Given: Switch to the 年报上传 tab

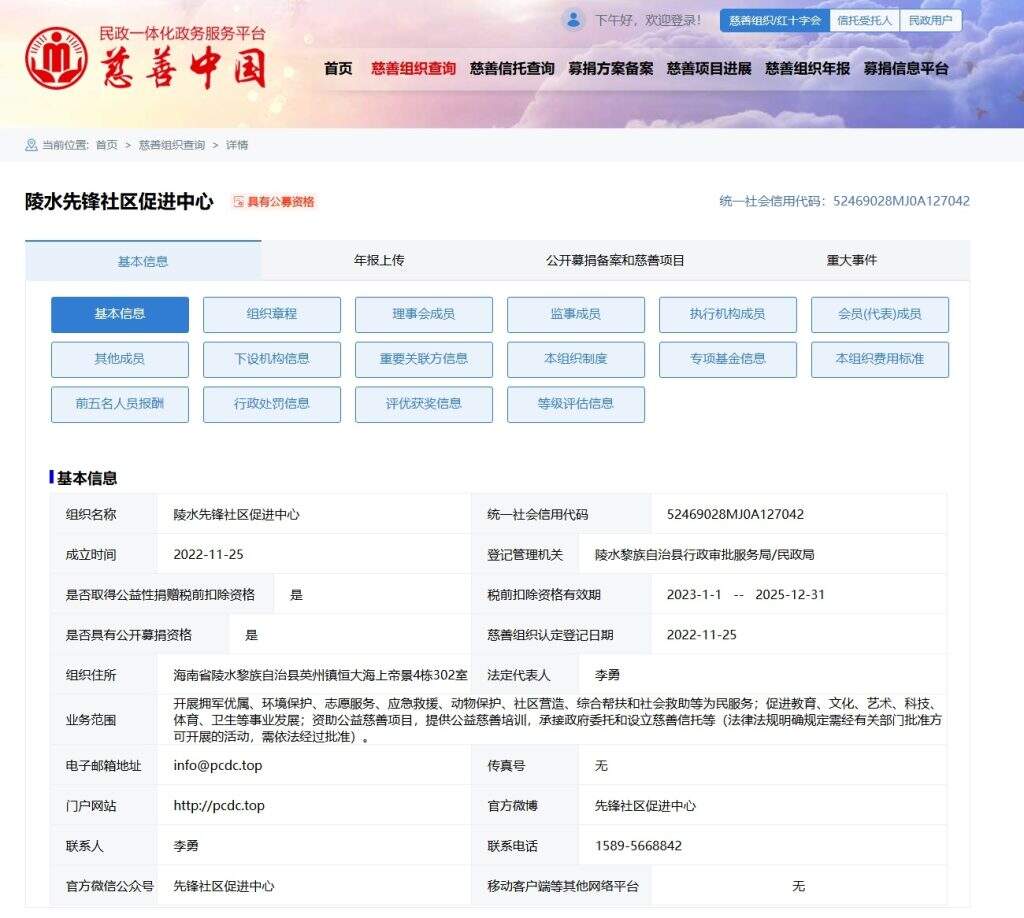Looking at the screenshot, I should (x=379, y=261).
